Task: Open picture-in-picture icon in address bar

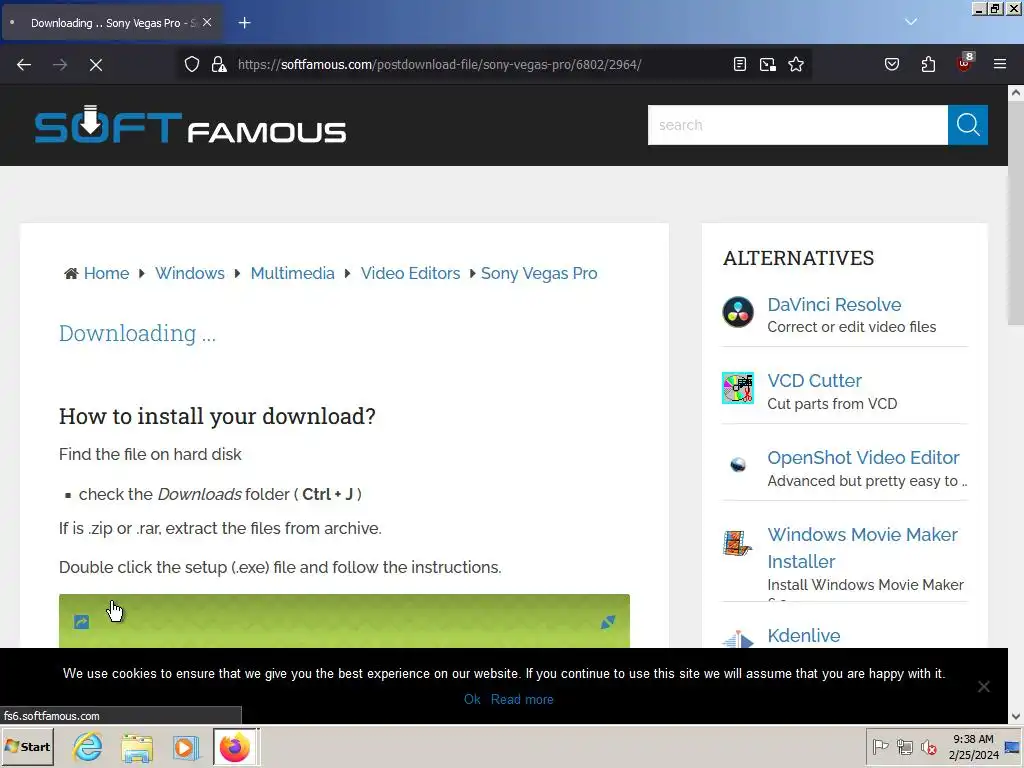Action: pyautogui.click(x=768, y=64)
